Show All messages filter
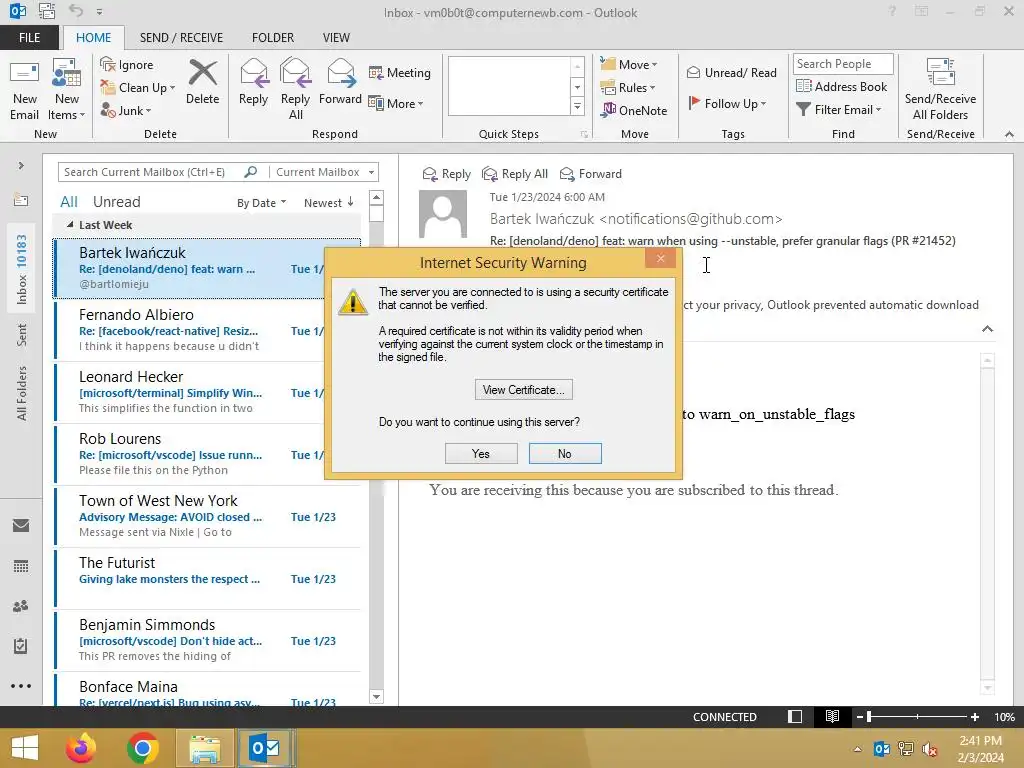The height and width of the screenshot is (768, 1024). 69,202
